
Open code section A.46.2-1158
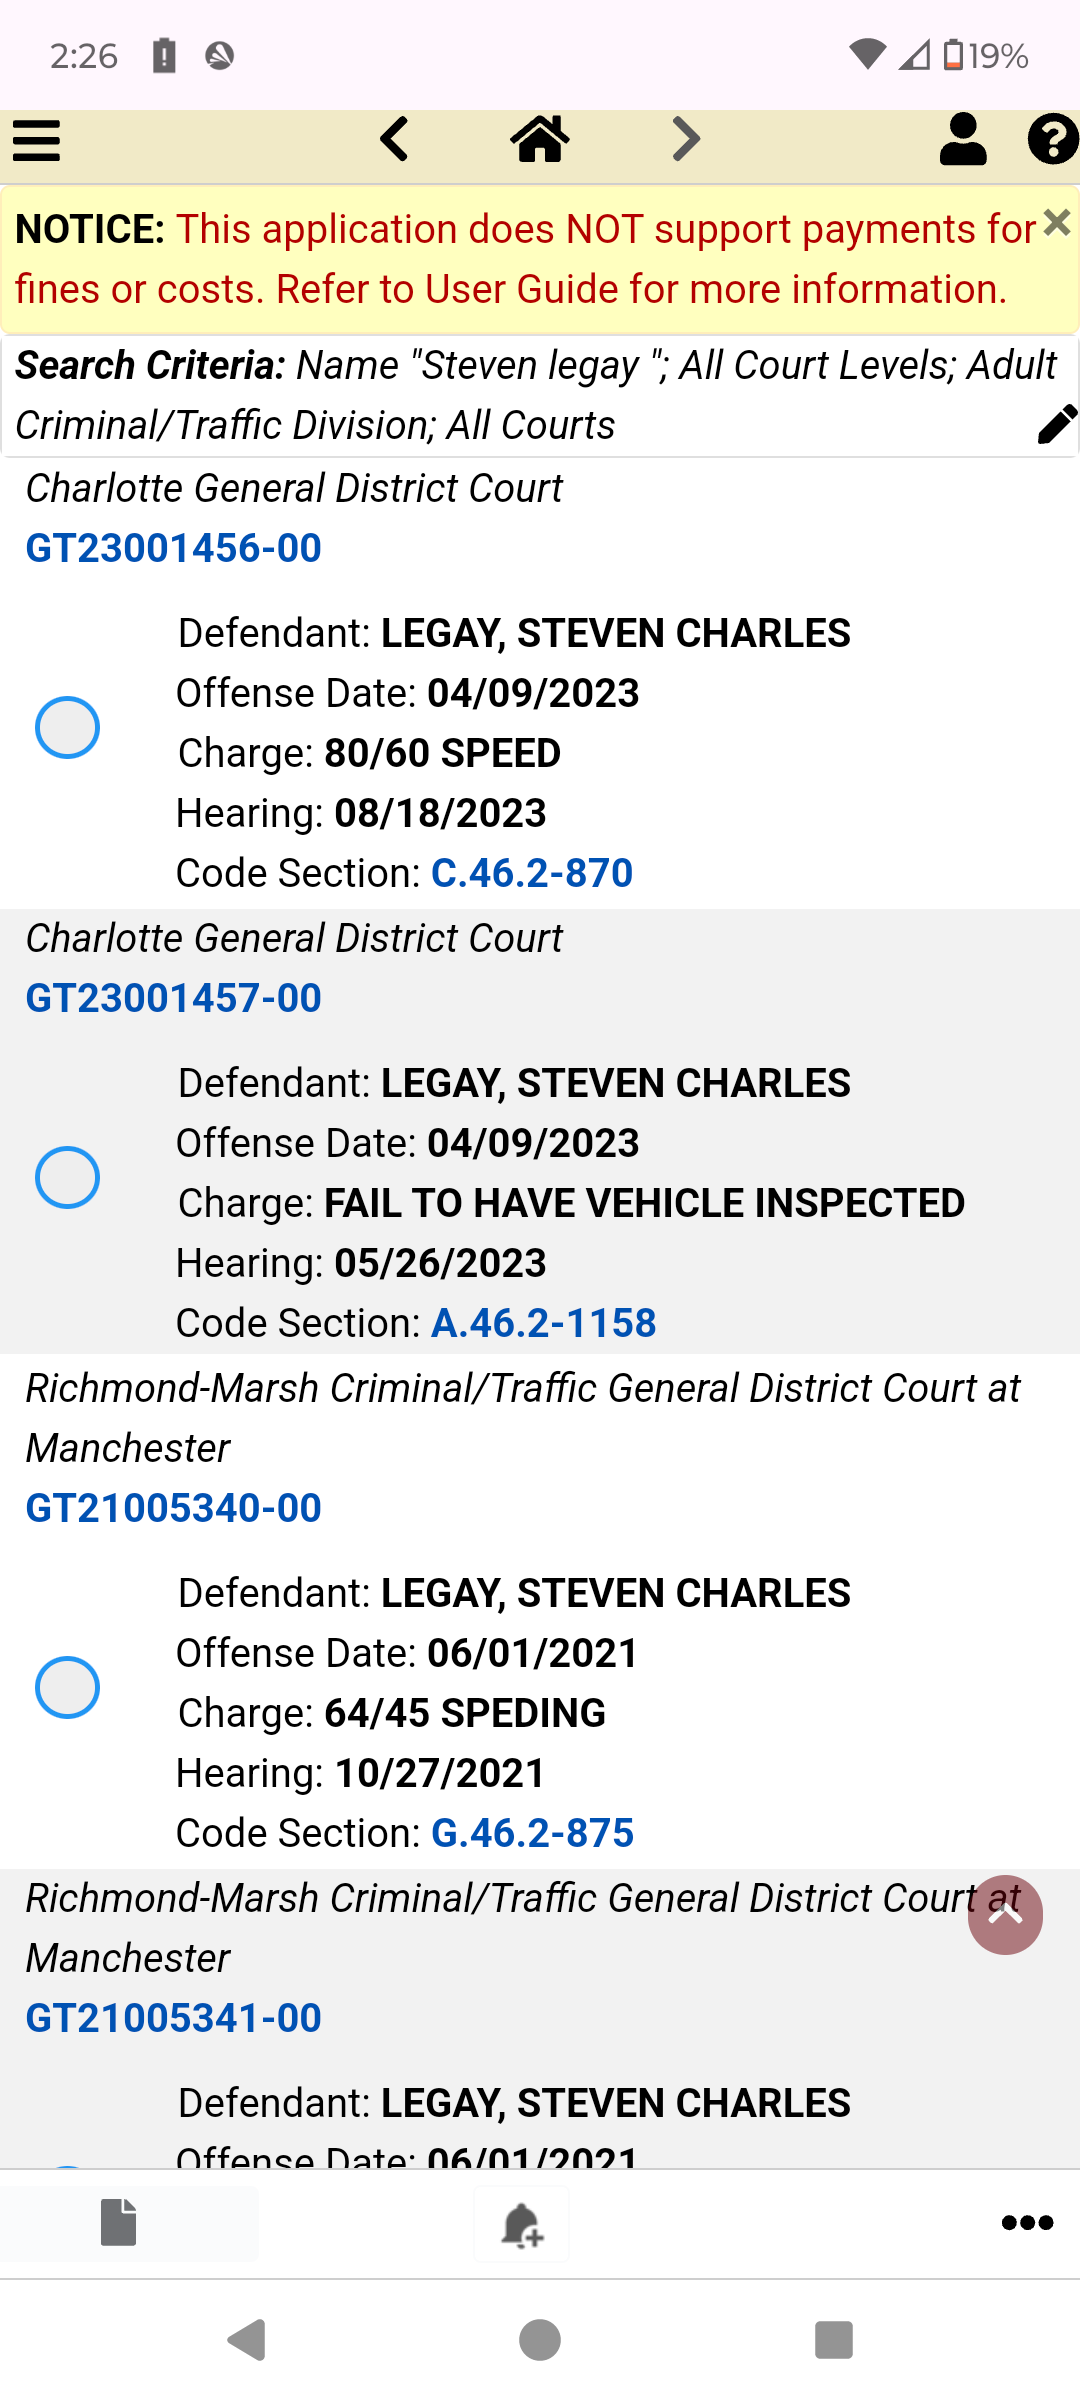pos(543,1323)
